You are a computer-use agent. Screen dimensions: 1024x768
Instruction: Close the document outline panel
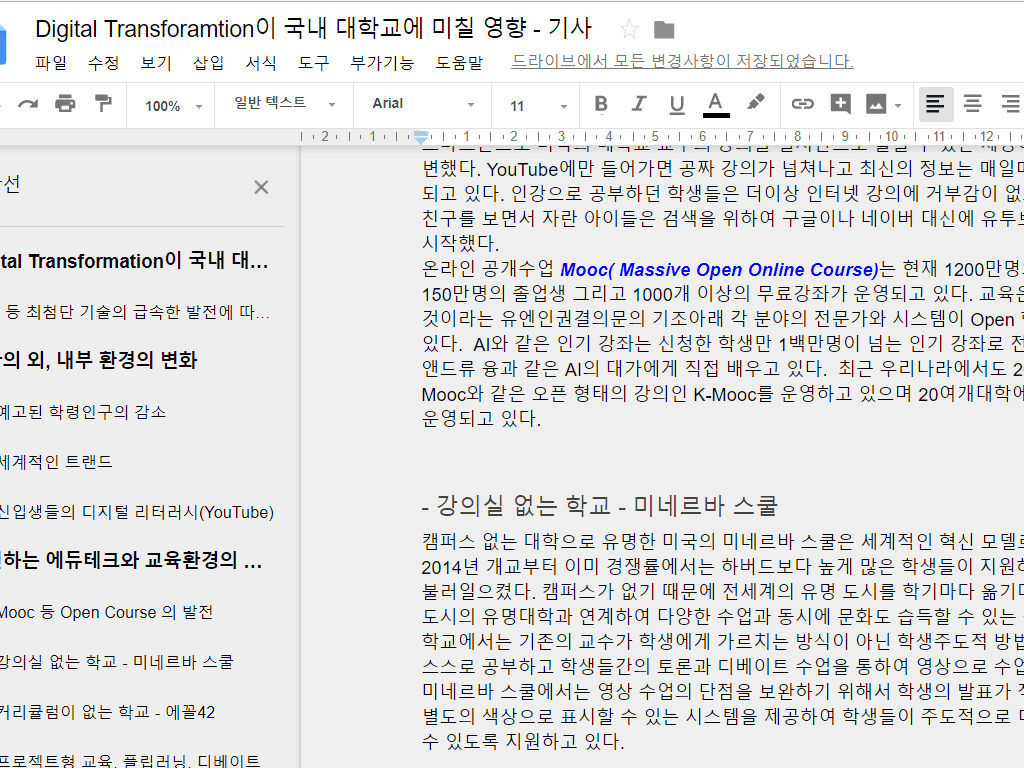pos(261,187)
